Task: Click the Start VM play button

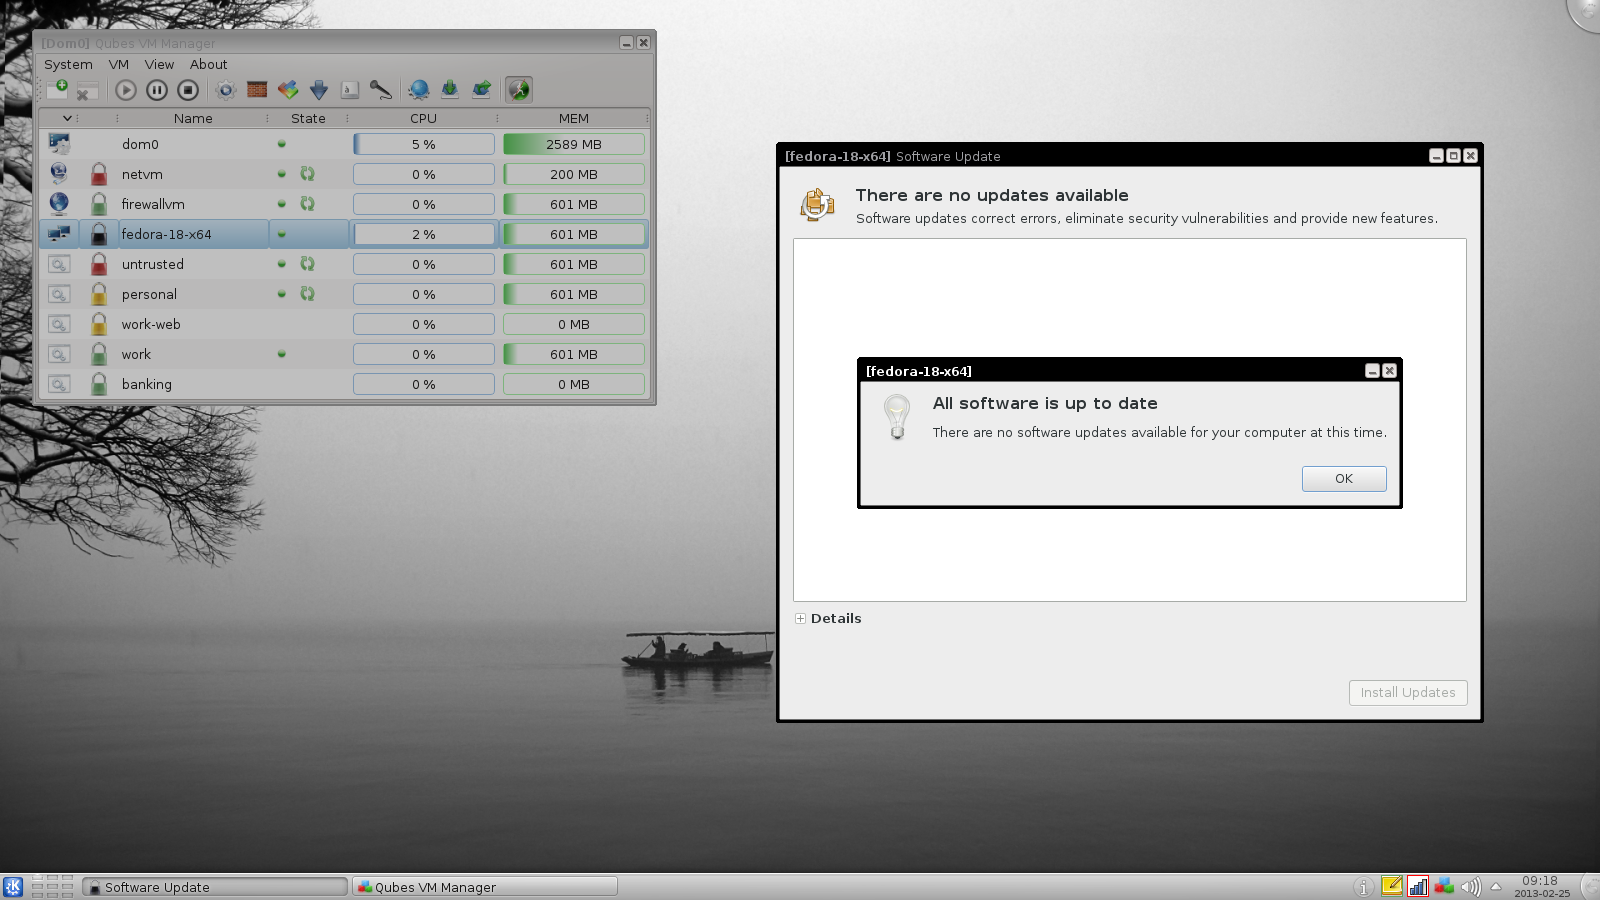Action: pos(125,90)
